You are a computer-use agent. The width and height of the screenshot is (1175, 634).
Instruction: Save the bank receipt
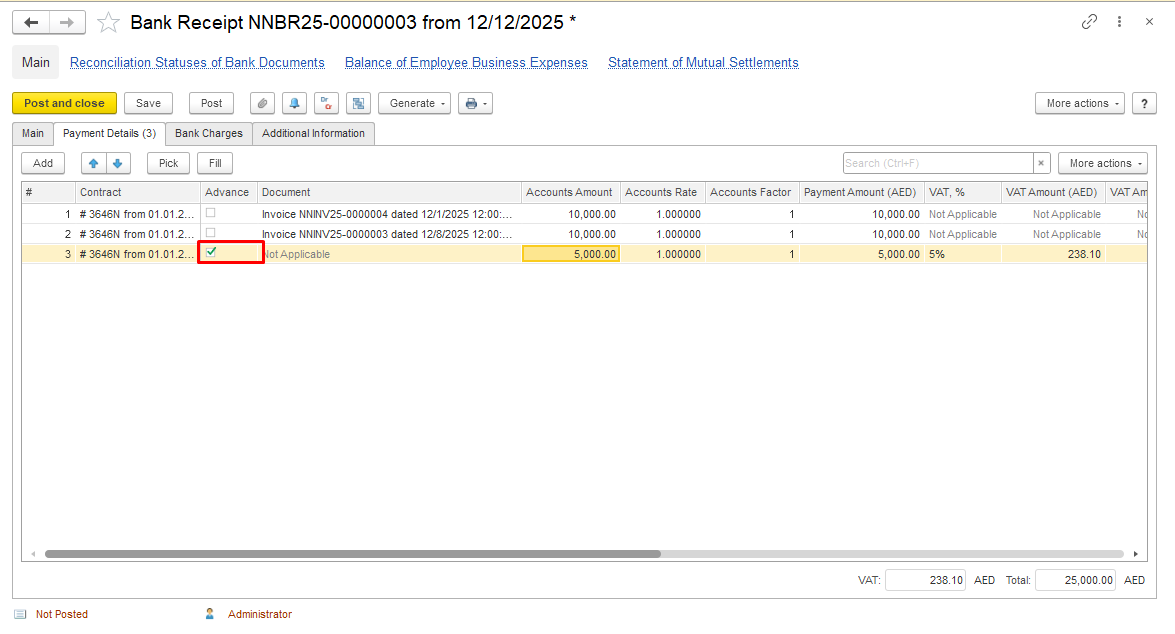coord(148,103)
